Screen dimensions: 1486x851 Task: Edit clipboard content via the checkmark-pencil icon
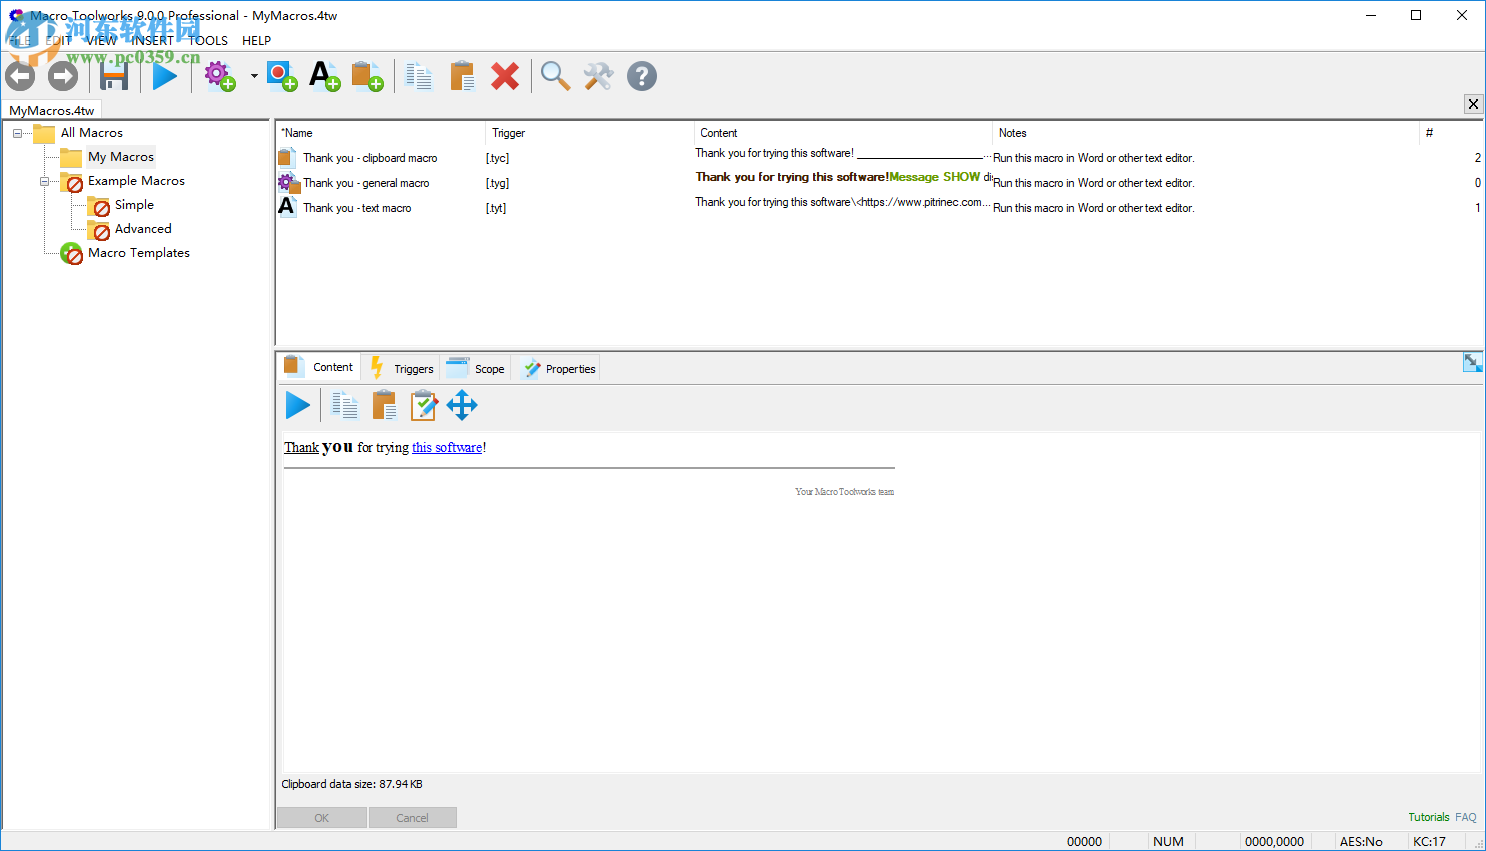pyautogui.click(x=423, y=405)
